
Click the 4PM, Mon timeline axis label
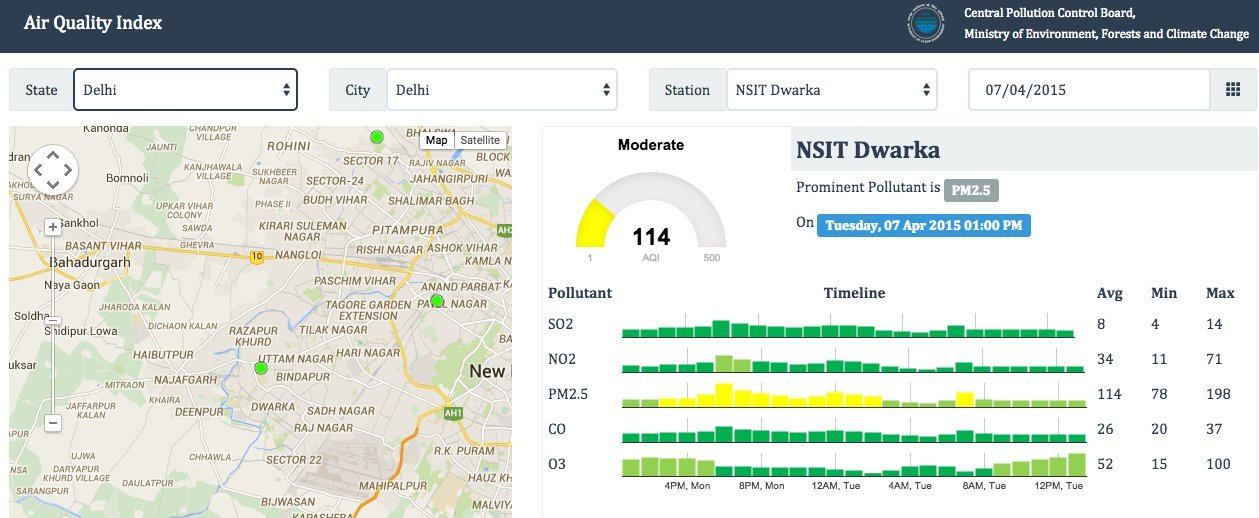coord(687,485)
